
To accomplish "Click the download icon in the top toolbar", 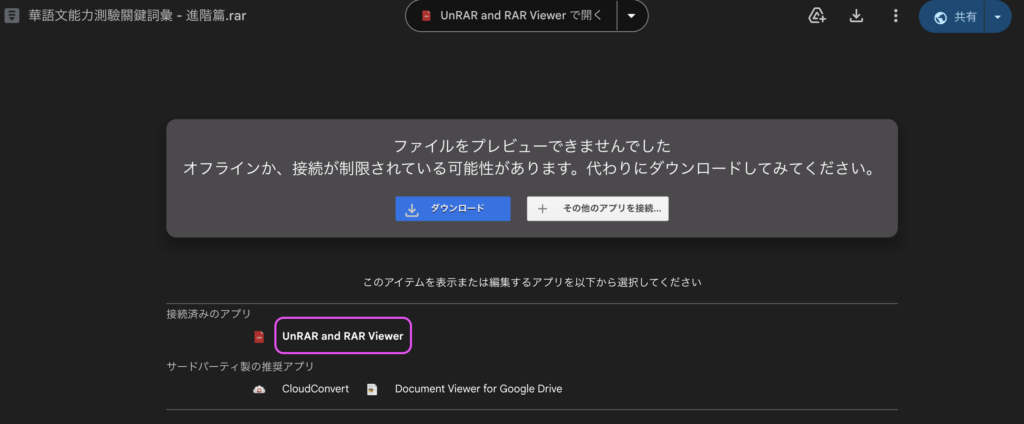I will point(856,16).
